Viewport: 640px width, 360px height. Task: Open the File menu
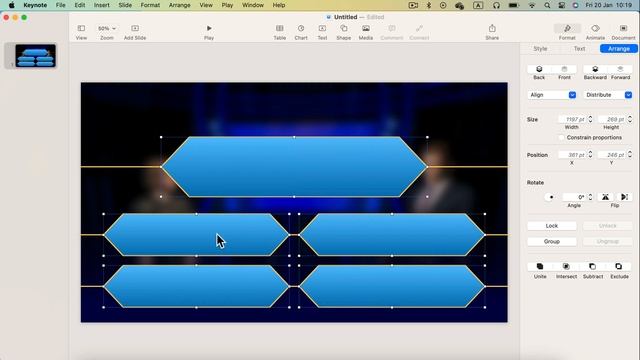(60, 5)
